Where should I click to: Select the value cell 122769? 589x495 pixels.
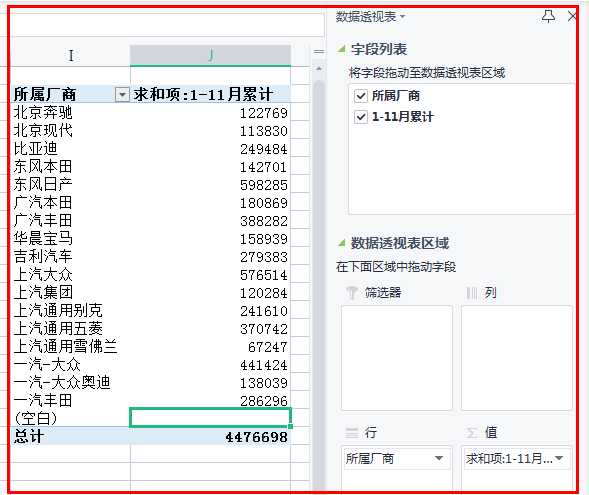point(210,112)
